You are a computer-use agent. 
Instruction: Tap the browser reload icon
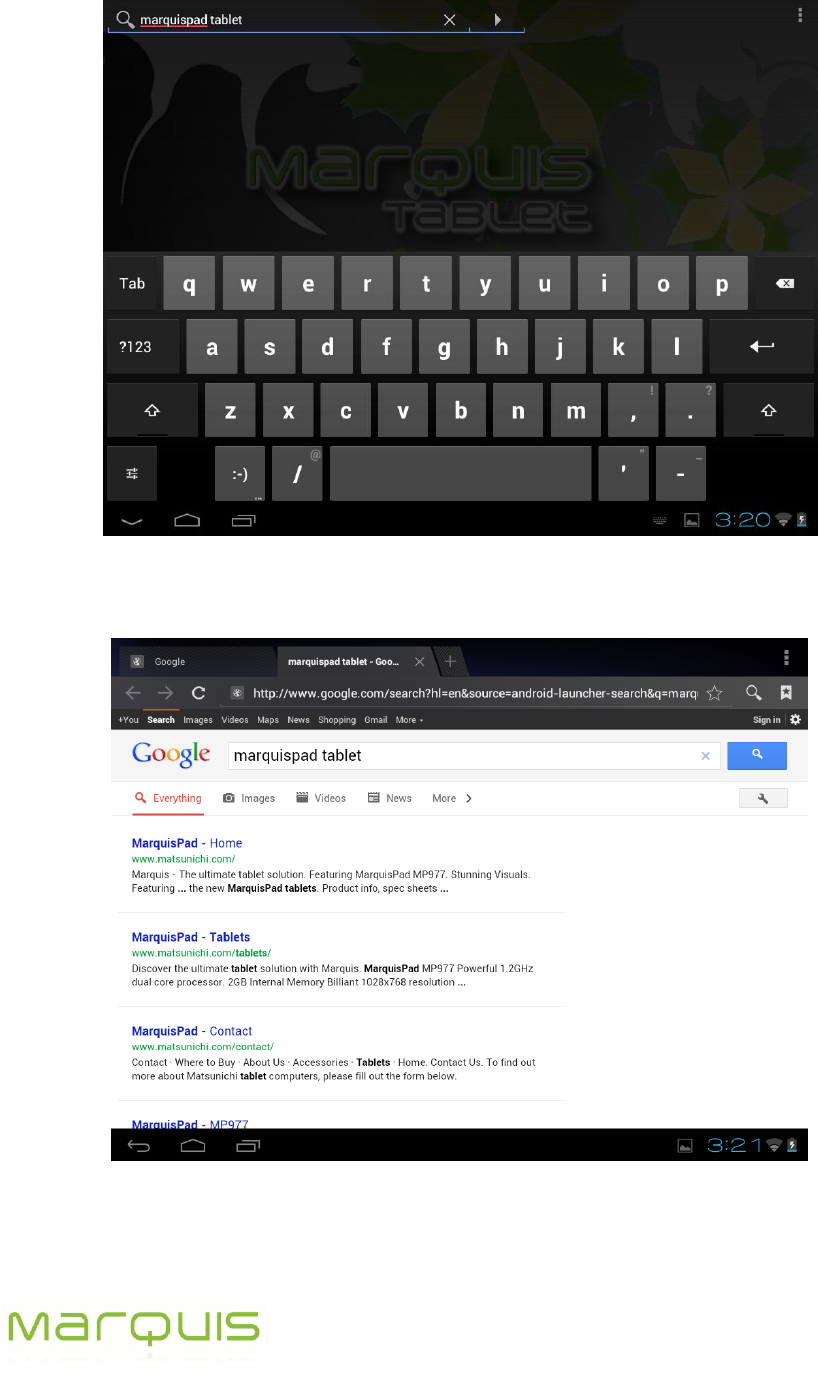pyautogui.click(x=199, y=692)
